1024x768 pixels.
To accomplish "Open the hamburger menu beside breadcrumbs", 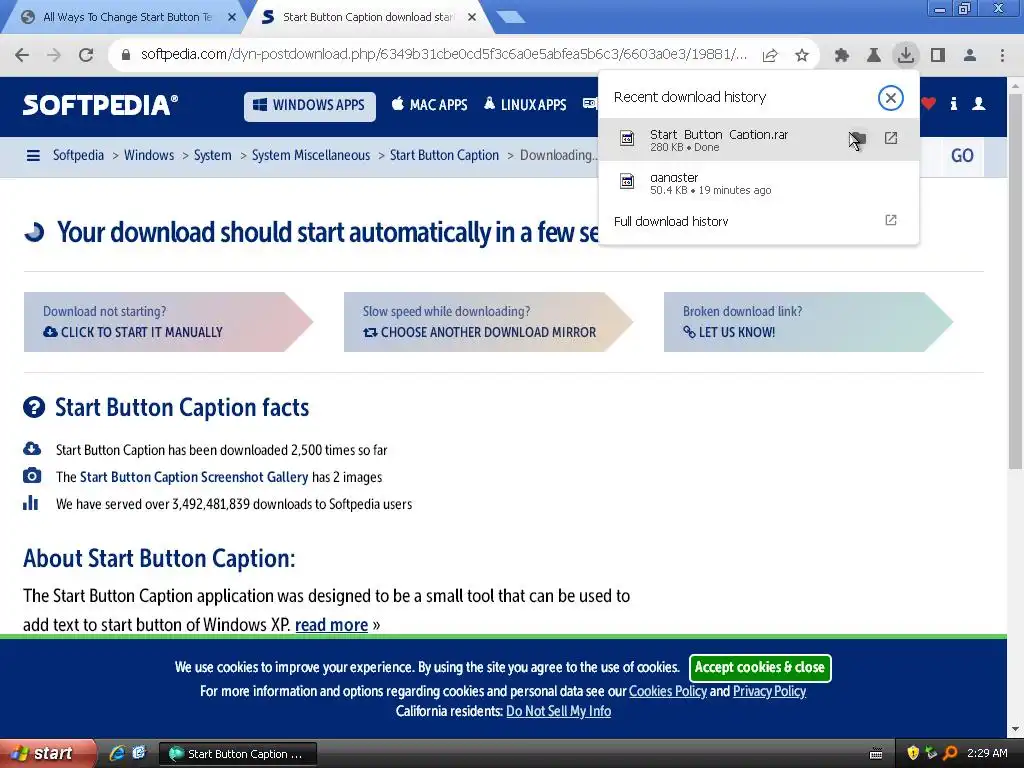I will 33,155.
